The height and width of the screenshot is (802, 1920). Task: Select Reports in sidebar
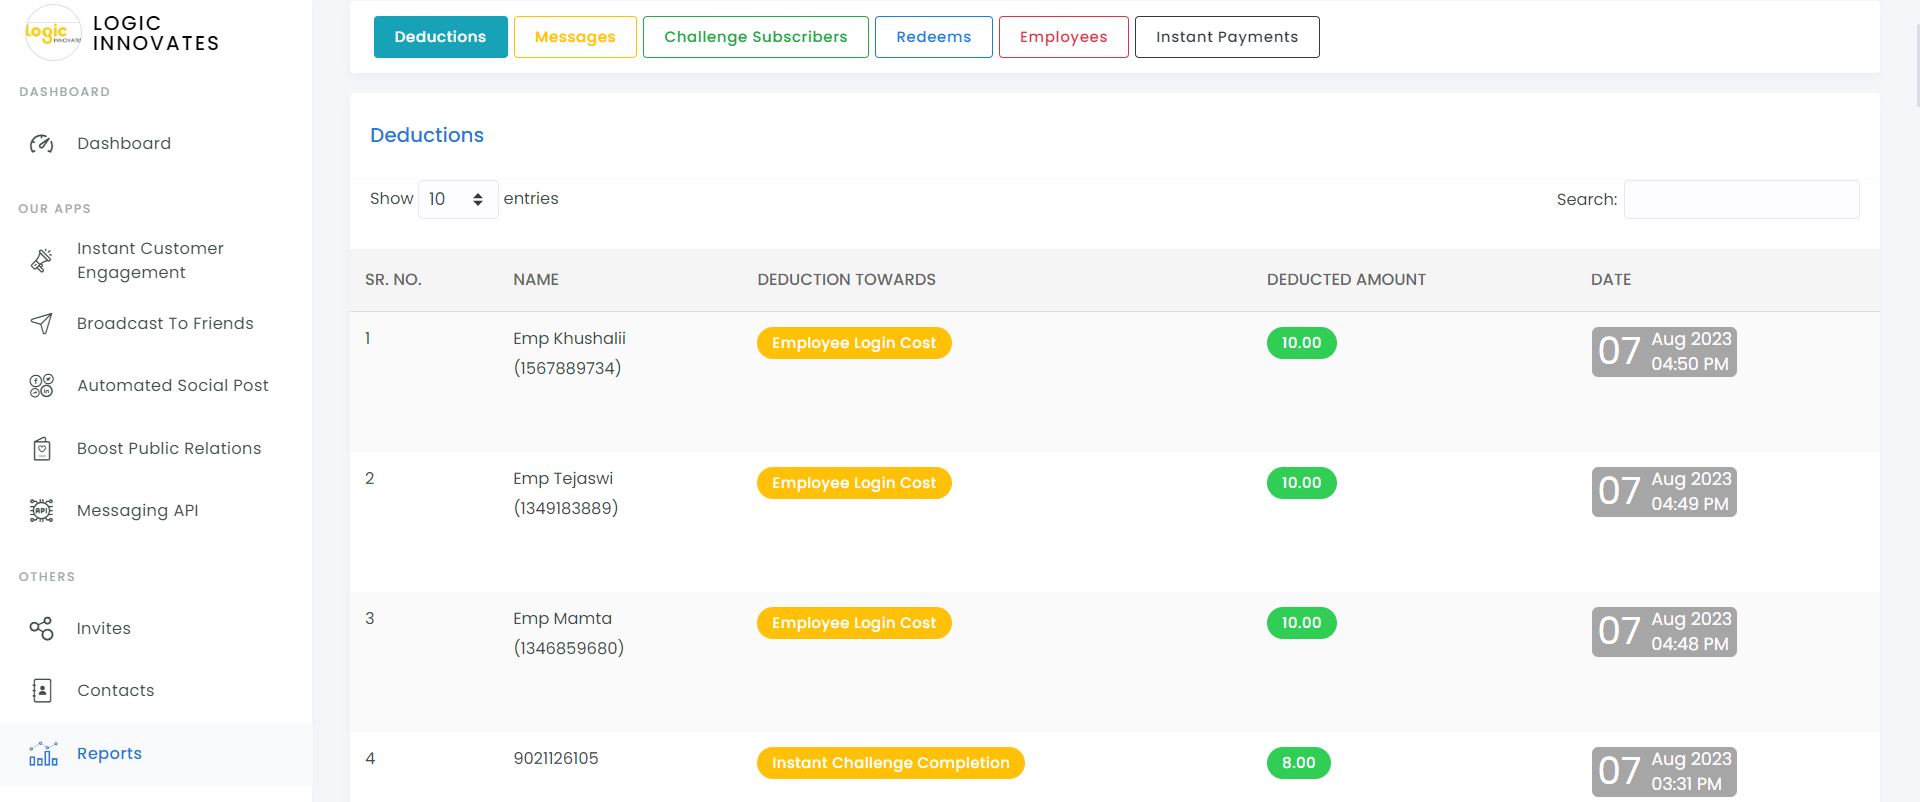tap(109, 753)
